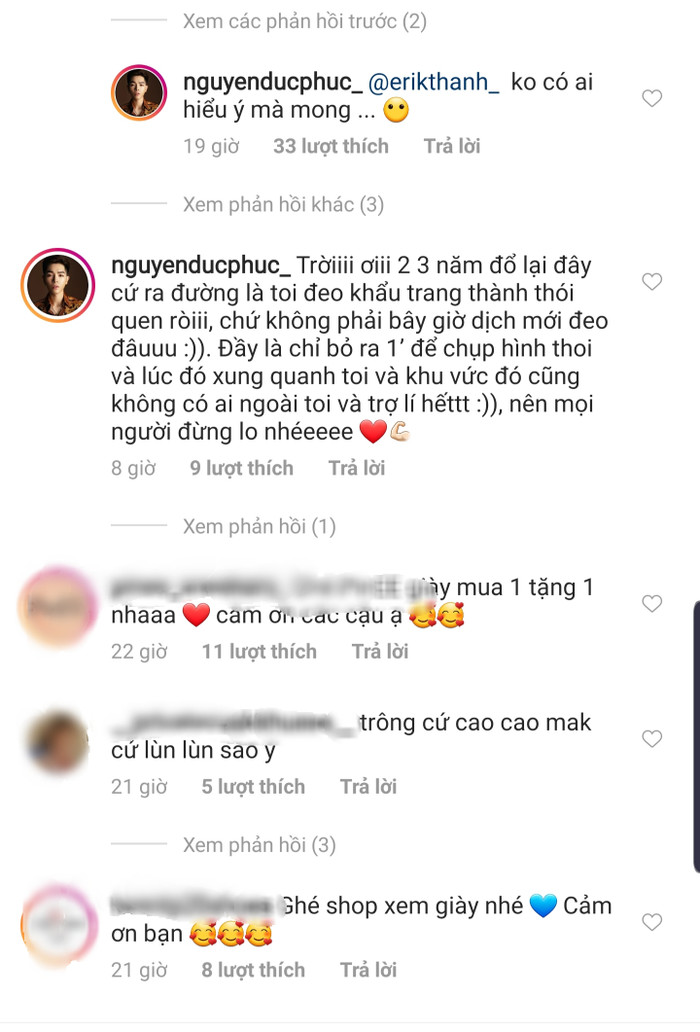Expand 'Xem phản hồi (1)' replies
This screenshot has height=1032, width=700.
coord(259,527)
